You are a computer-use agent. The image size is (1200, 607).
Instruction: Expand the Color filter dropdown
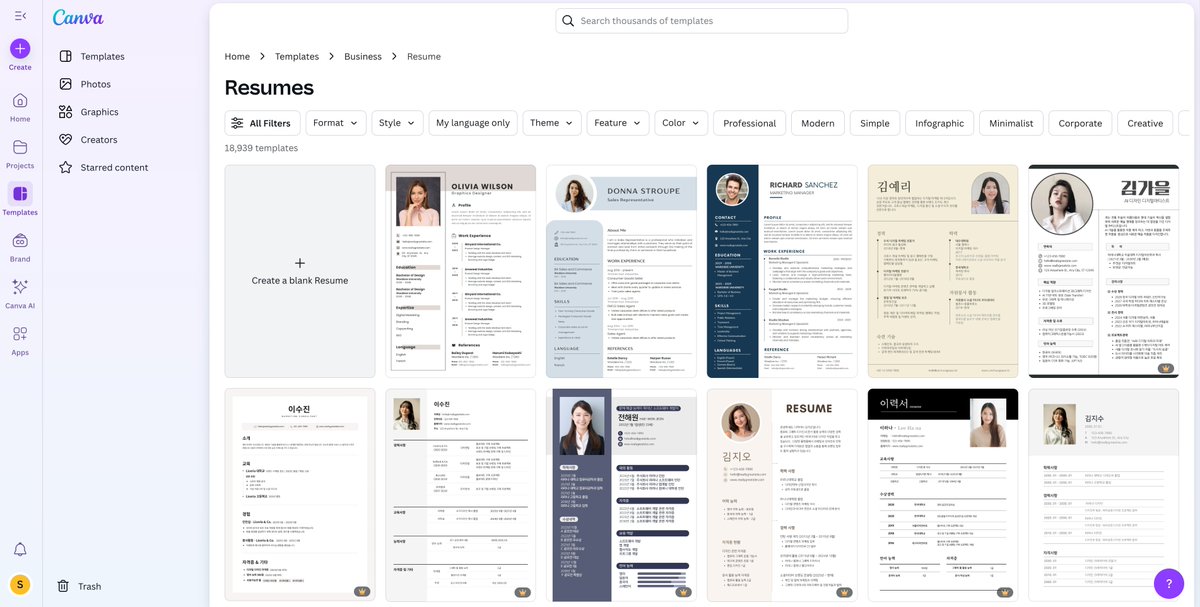(x=681, y=123)
